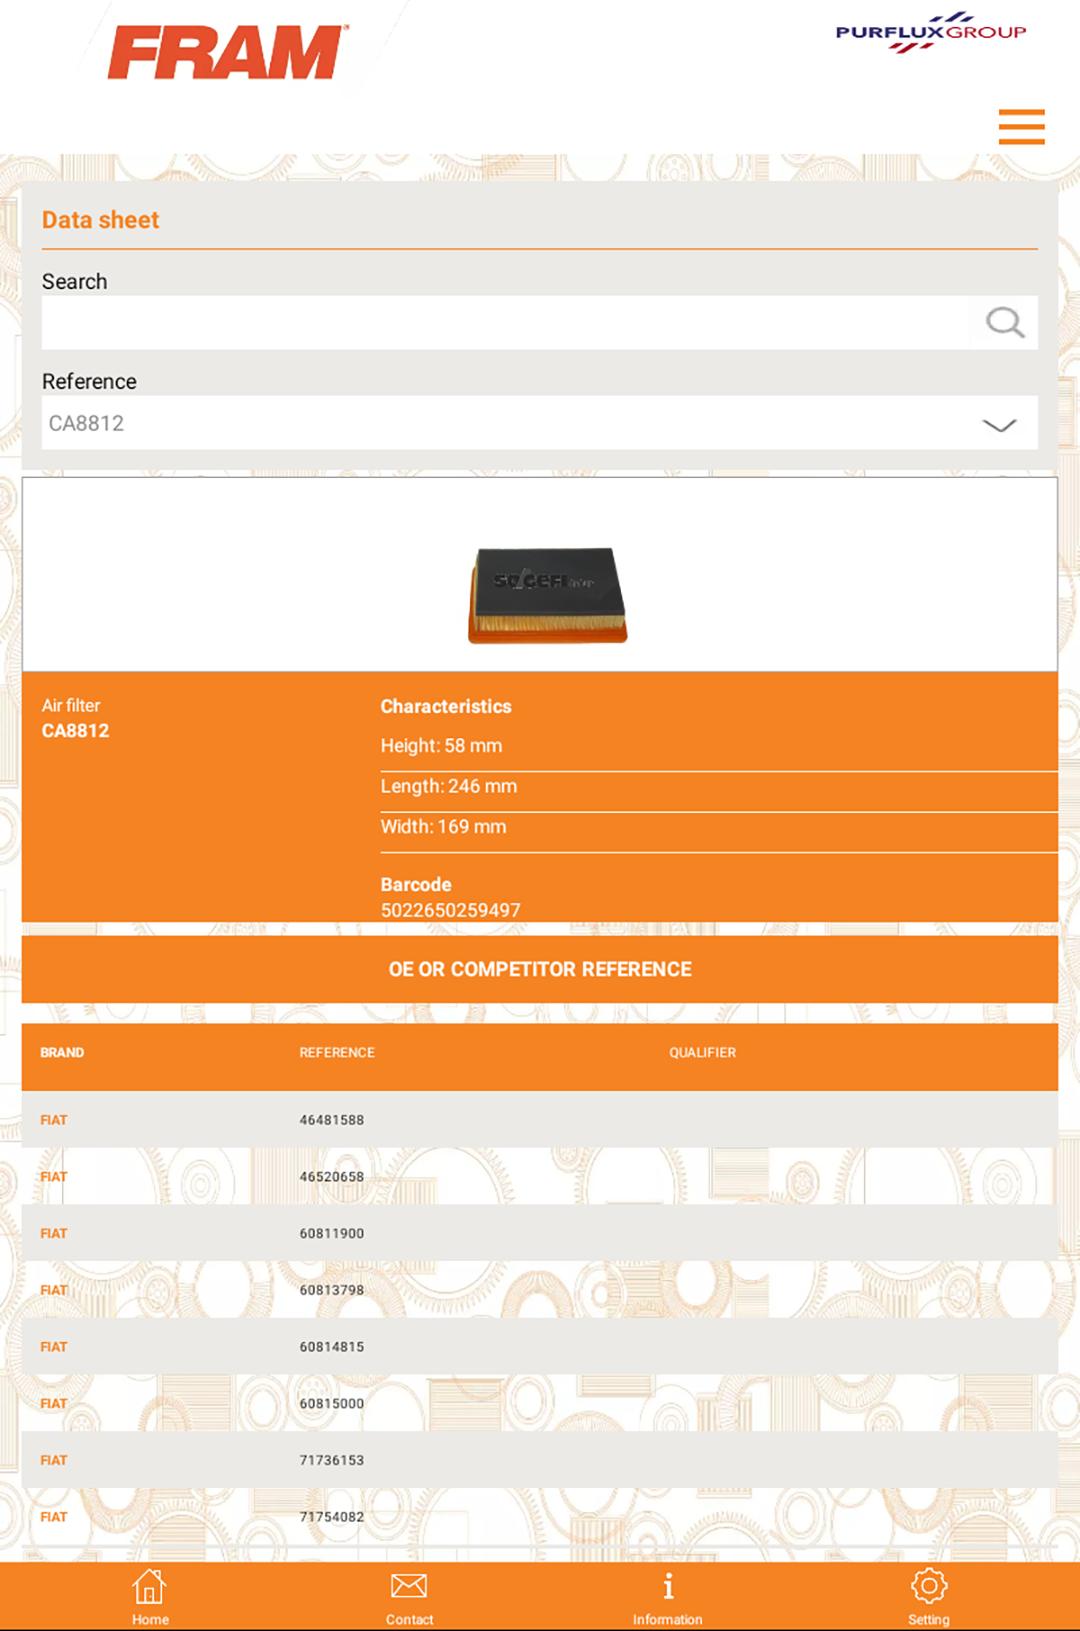Click the Length: 246 mm characteristic

click(449, 786)
